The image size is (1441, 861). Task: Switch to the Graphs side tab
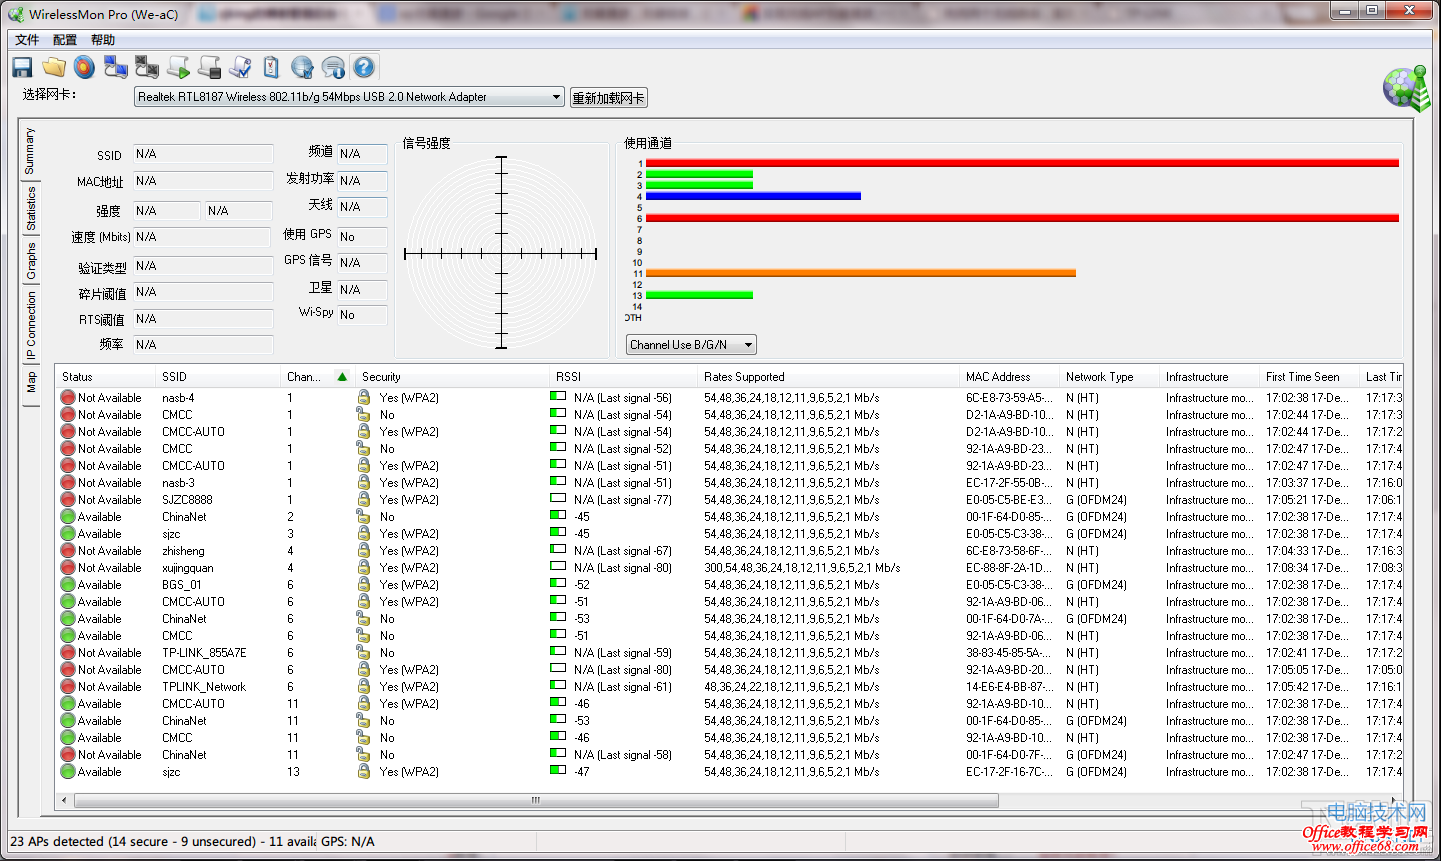(31, 261)
